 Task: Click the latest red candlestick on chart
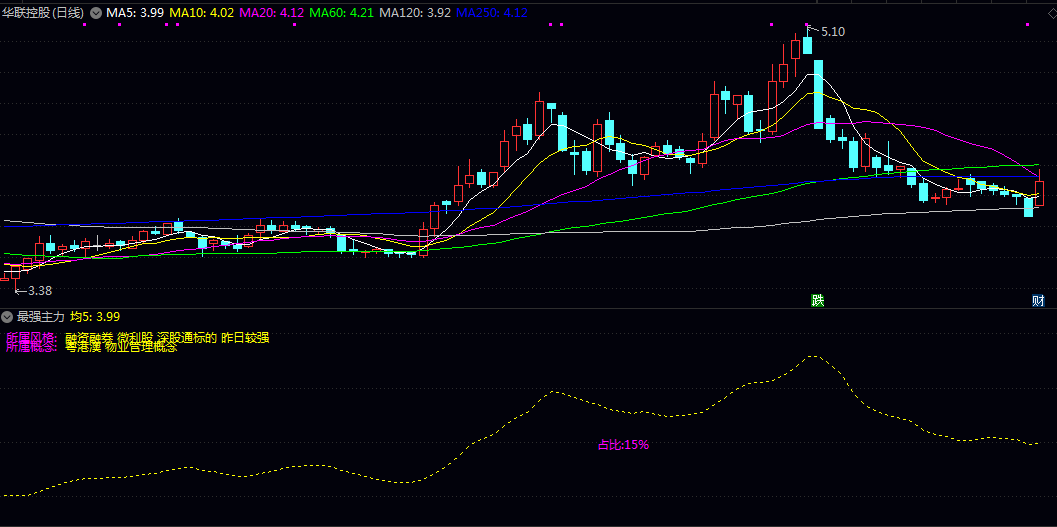pyautogui.click(x=1040, y=193)
